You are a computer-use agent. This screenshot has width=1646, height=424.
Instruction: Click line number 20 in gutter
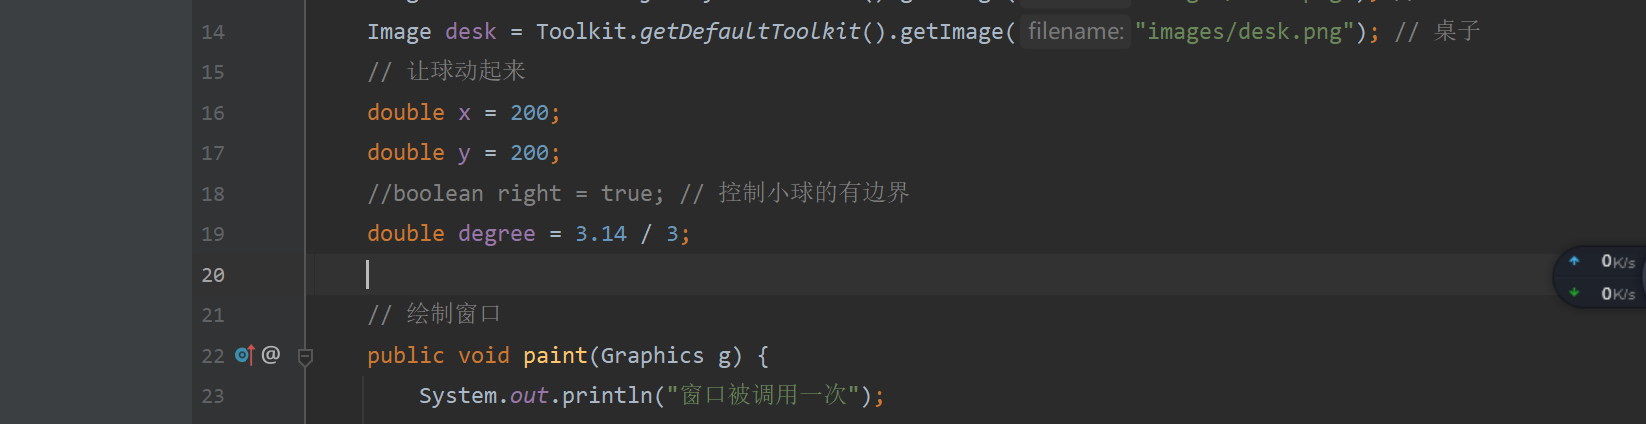(213, 275)
